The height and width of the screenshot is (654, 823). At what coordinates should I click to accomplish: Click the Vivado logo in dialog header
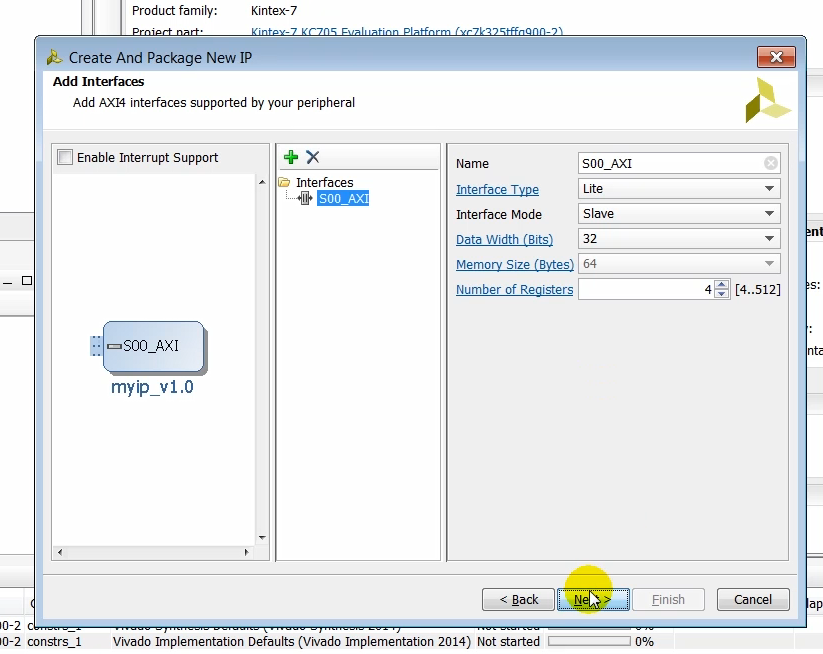(x=767, y=100)
